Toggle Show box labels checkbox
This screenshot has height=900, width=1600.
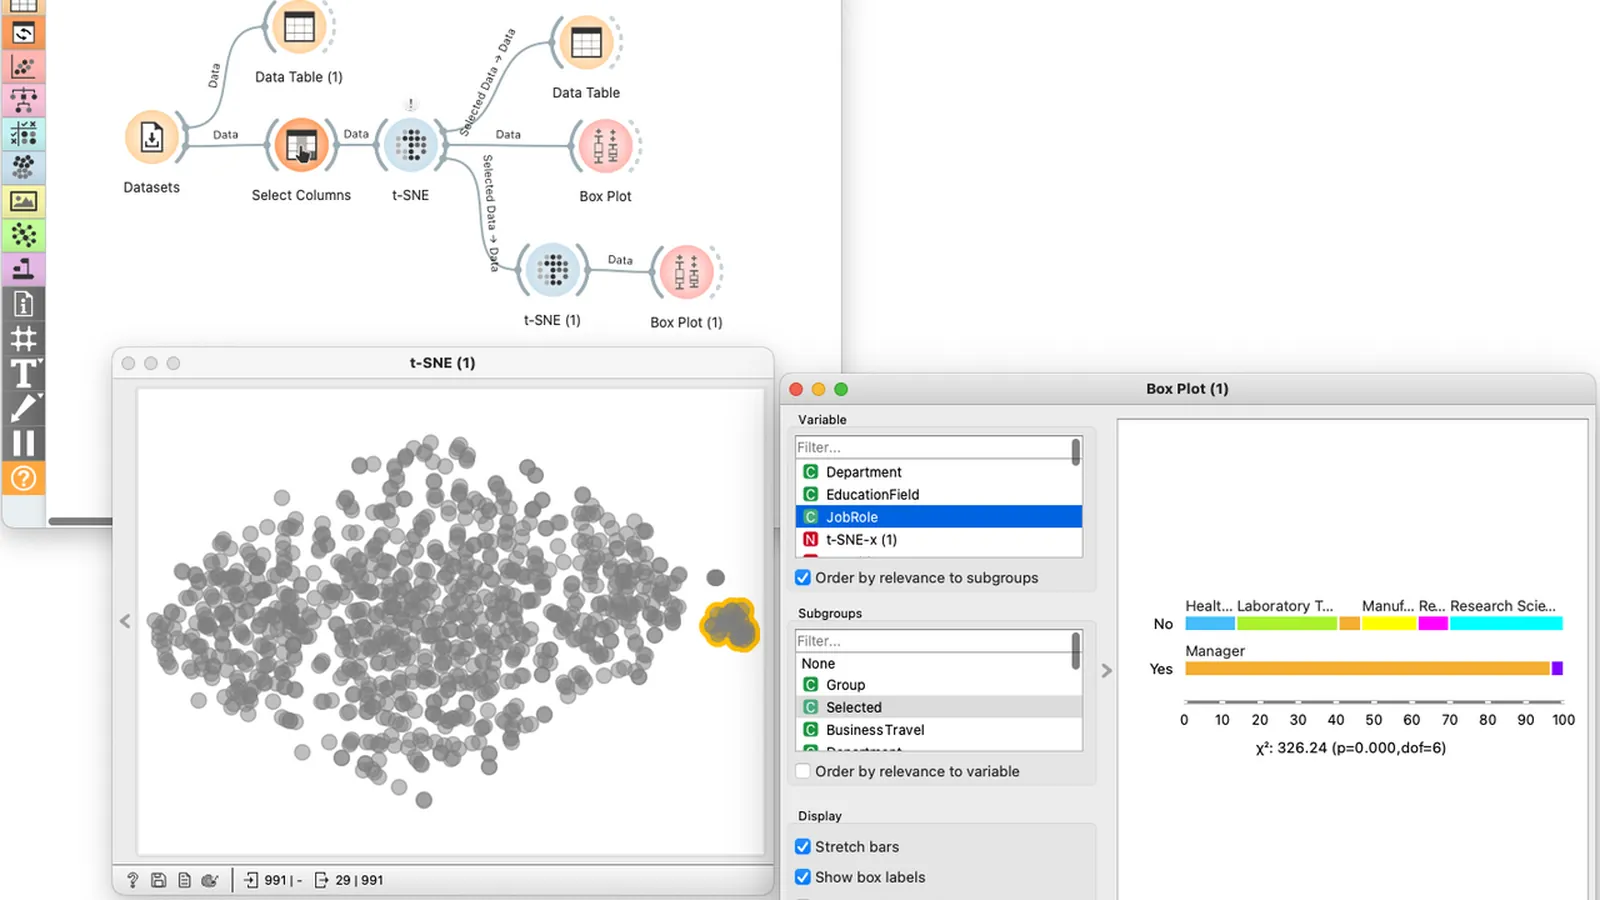pyautogui.click(x=803, y=877)
